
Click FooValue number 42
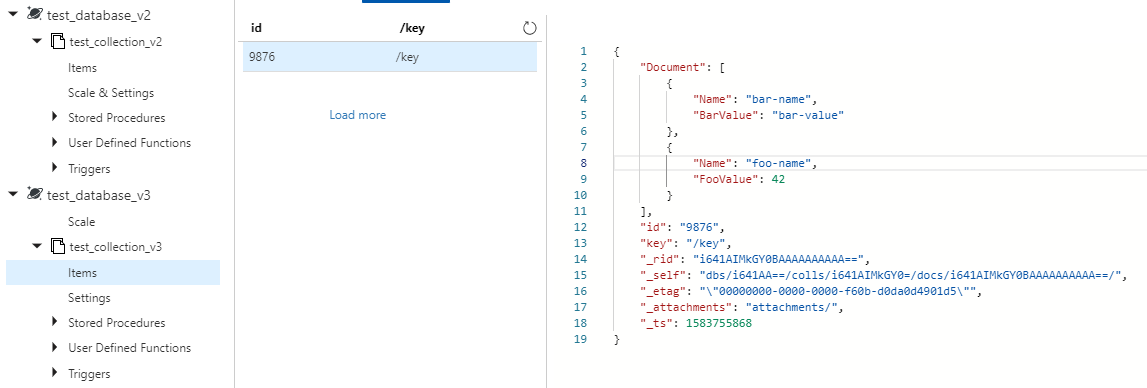[x=778, y=179]
